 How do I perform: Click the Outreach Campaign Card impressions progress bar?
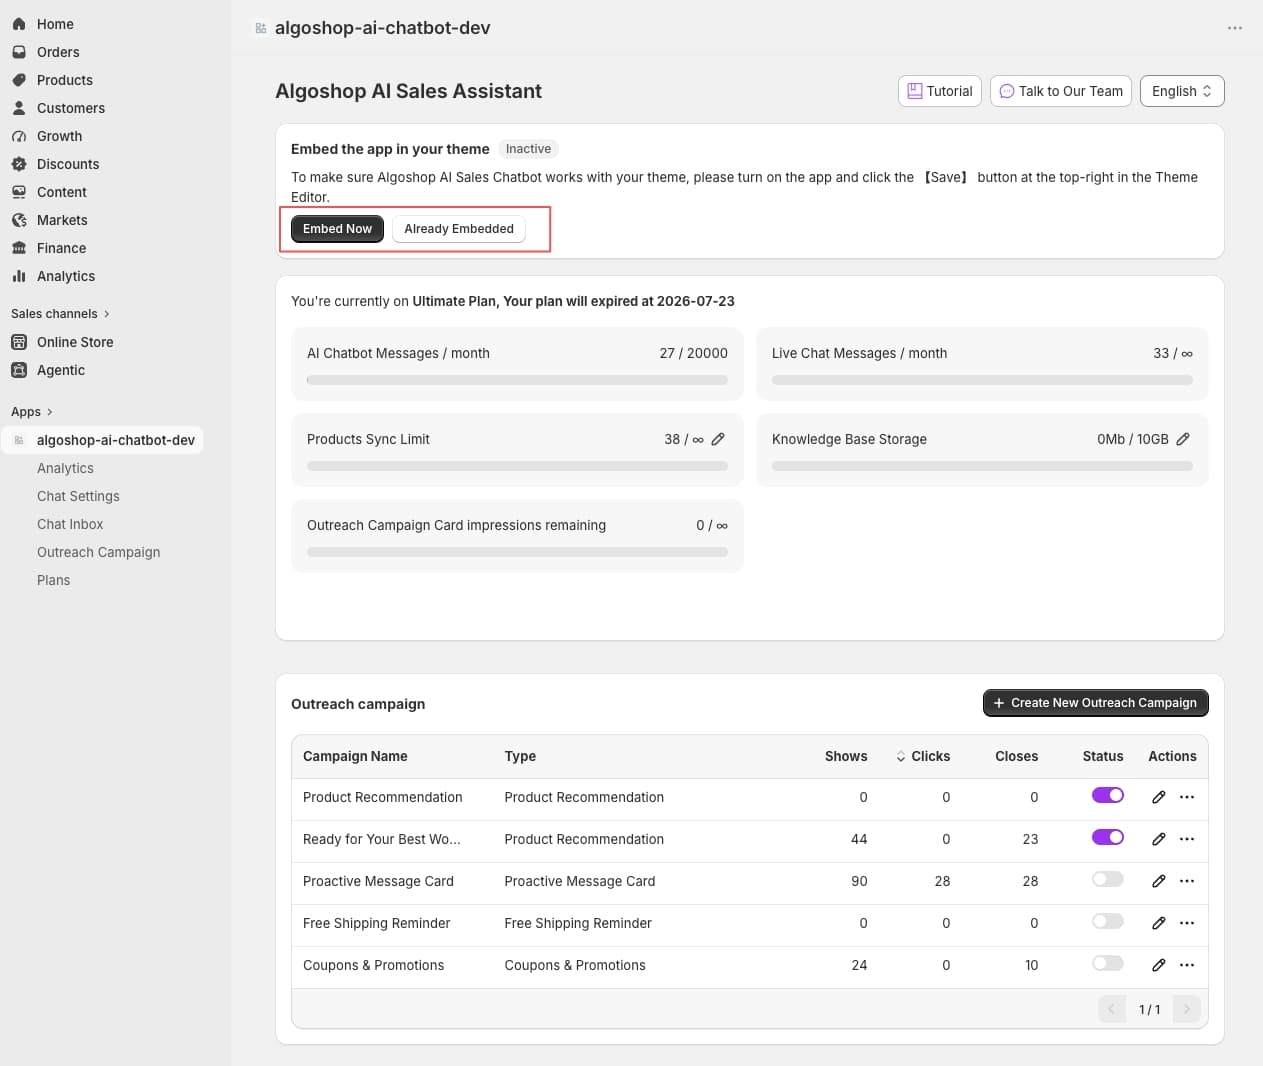(517, 552)
